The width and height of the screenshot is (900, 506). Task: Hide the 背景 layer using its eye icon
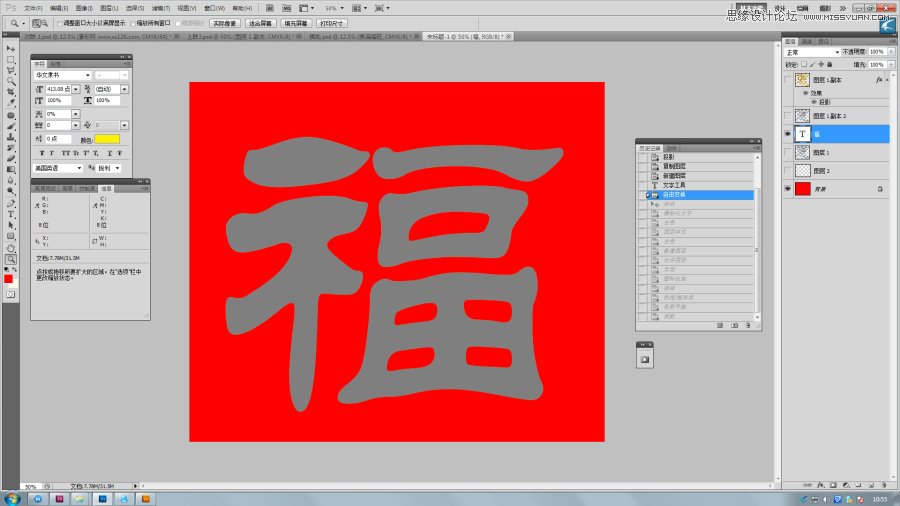788,188
